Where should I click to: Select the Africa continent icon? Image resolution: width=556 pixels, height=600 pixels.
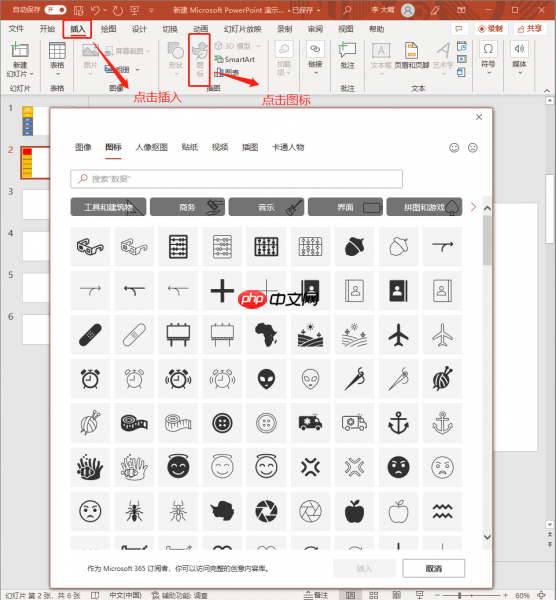click(x=266, y=334)
